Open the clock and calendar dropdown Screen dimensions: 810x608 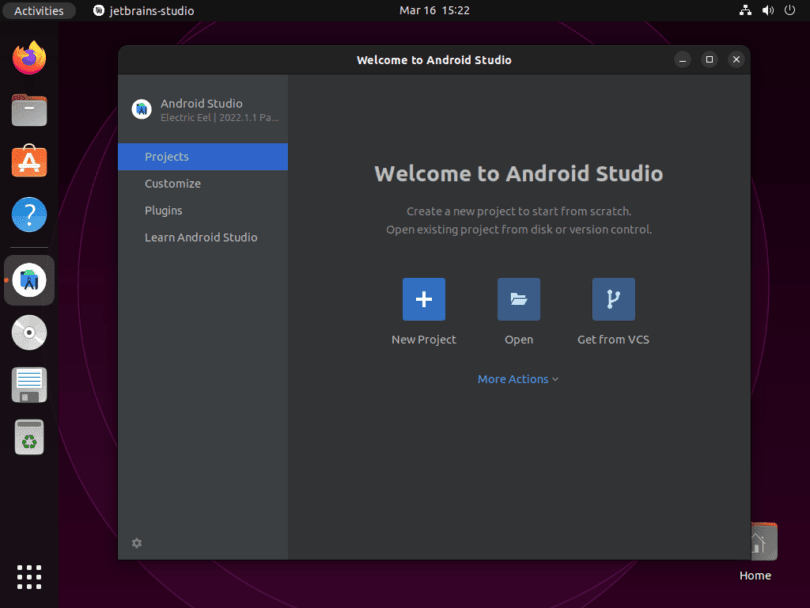pos(434,10)
